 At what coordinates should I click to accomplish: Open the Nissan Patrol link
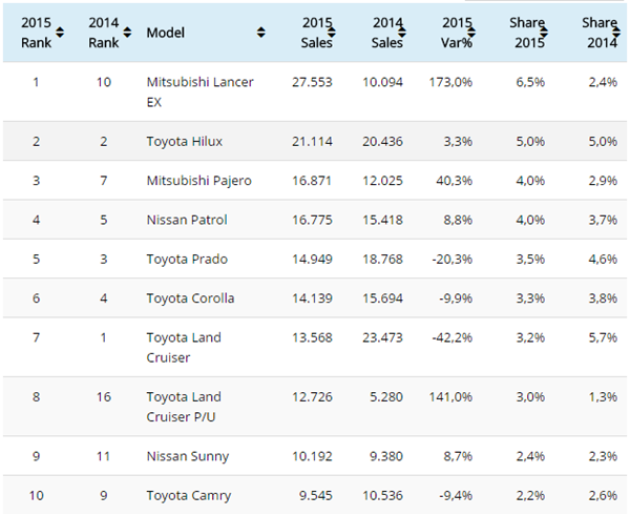coord(187,220)
